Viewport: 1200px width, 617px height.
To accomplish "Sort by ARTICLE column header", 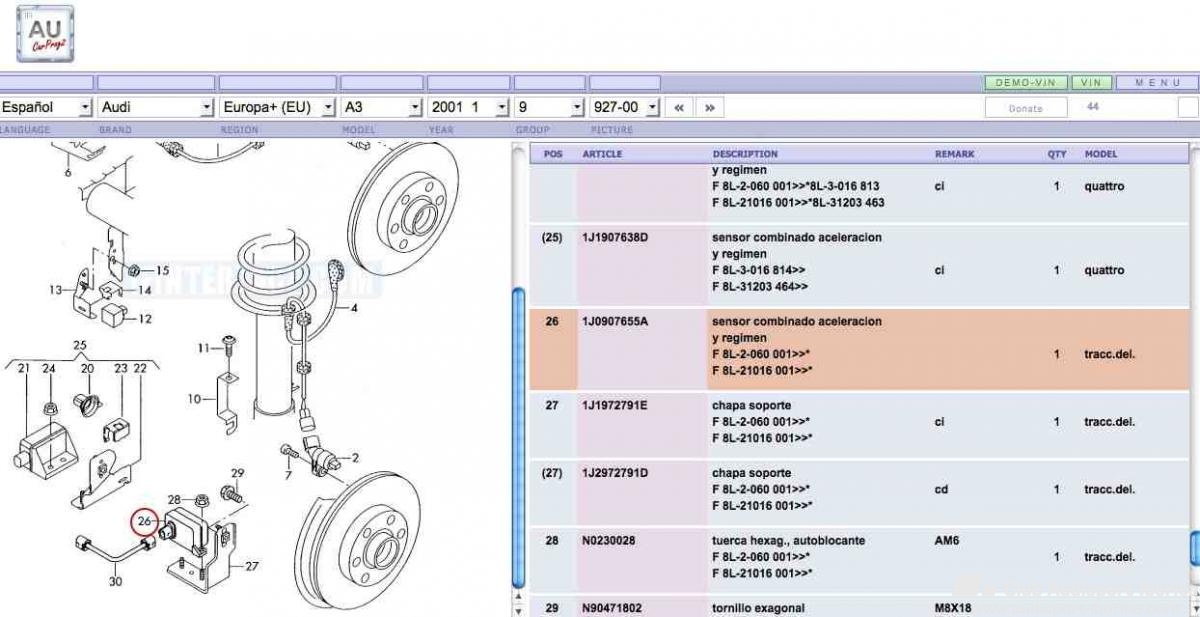I will coord(602,154).
